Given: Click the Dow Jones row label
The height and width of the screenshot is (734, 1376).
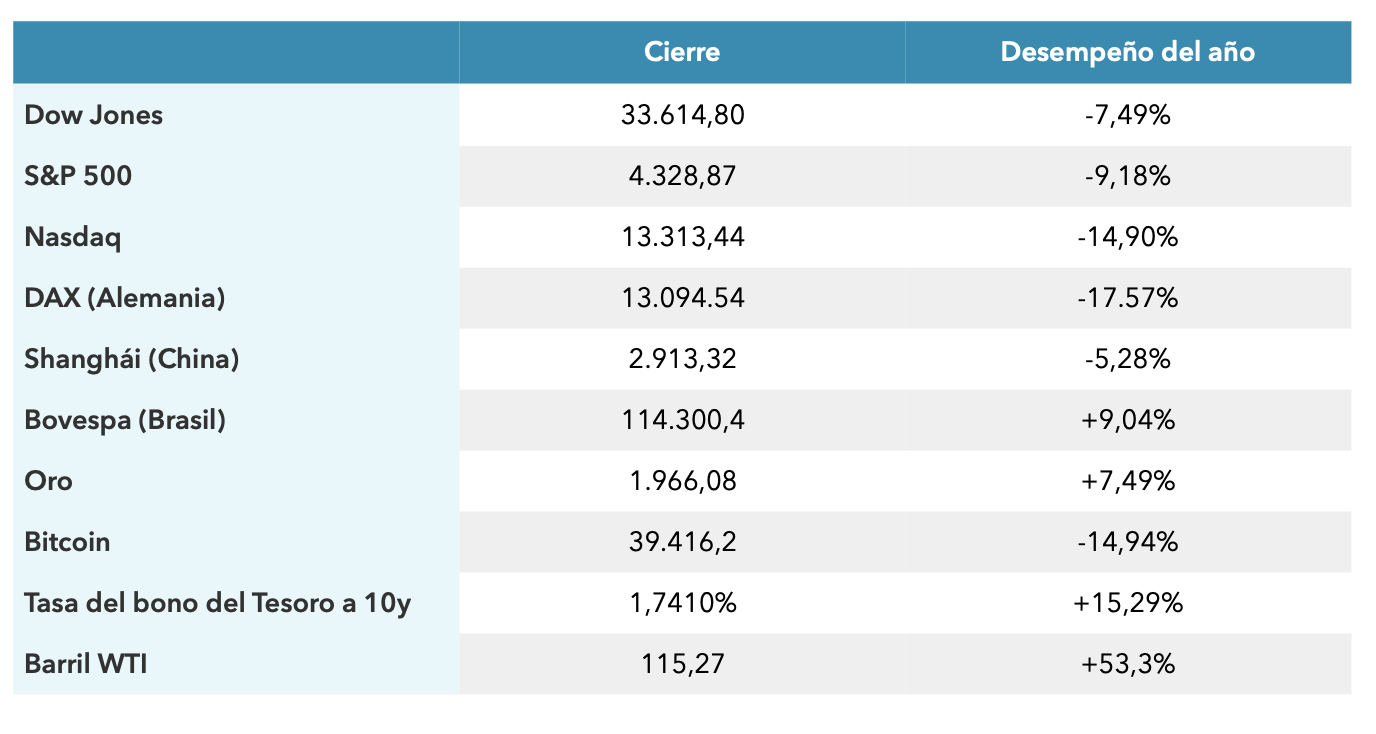Looking at the screenshot, I should (x=93, y=115).
